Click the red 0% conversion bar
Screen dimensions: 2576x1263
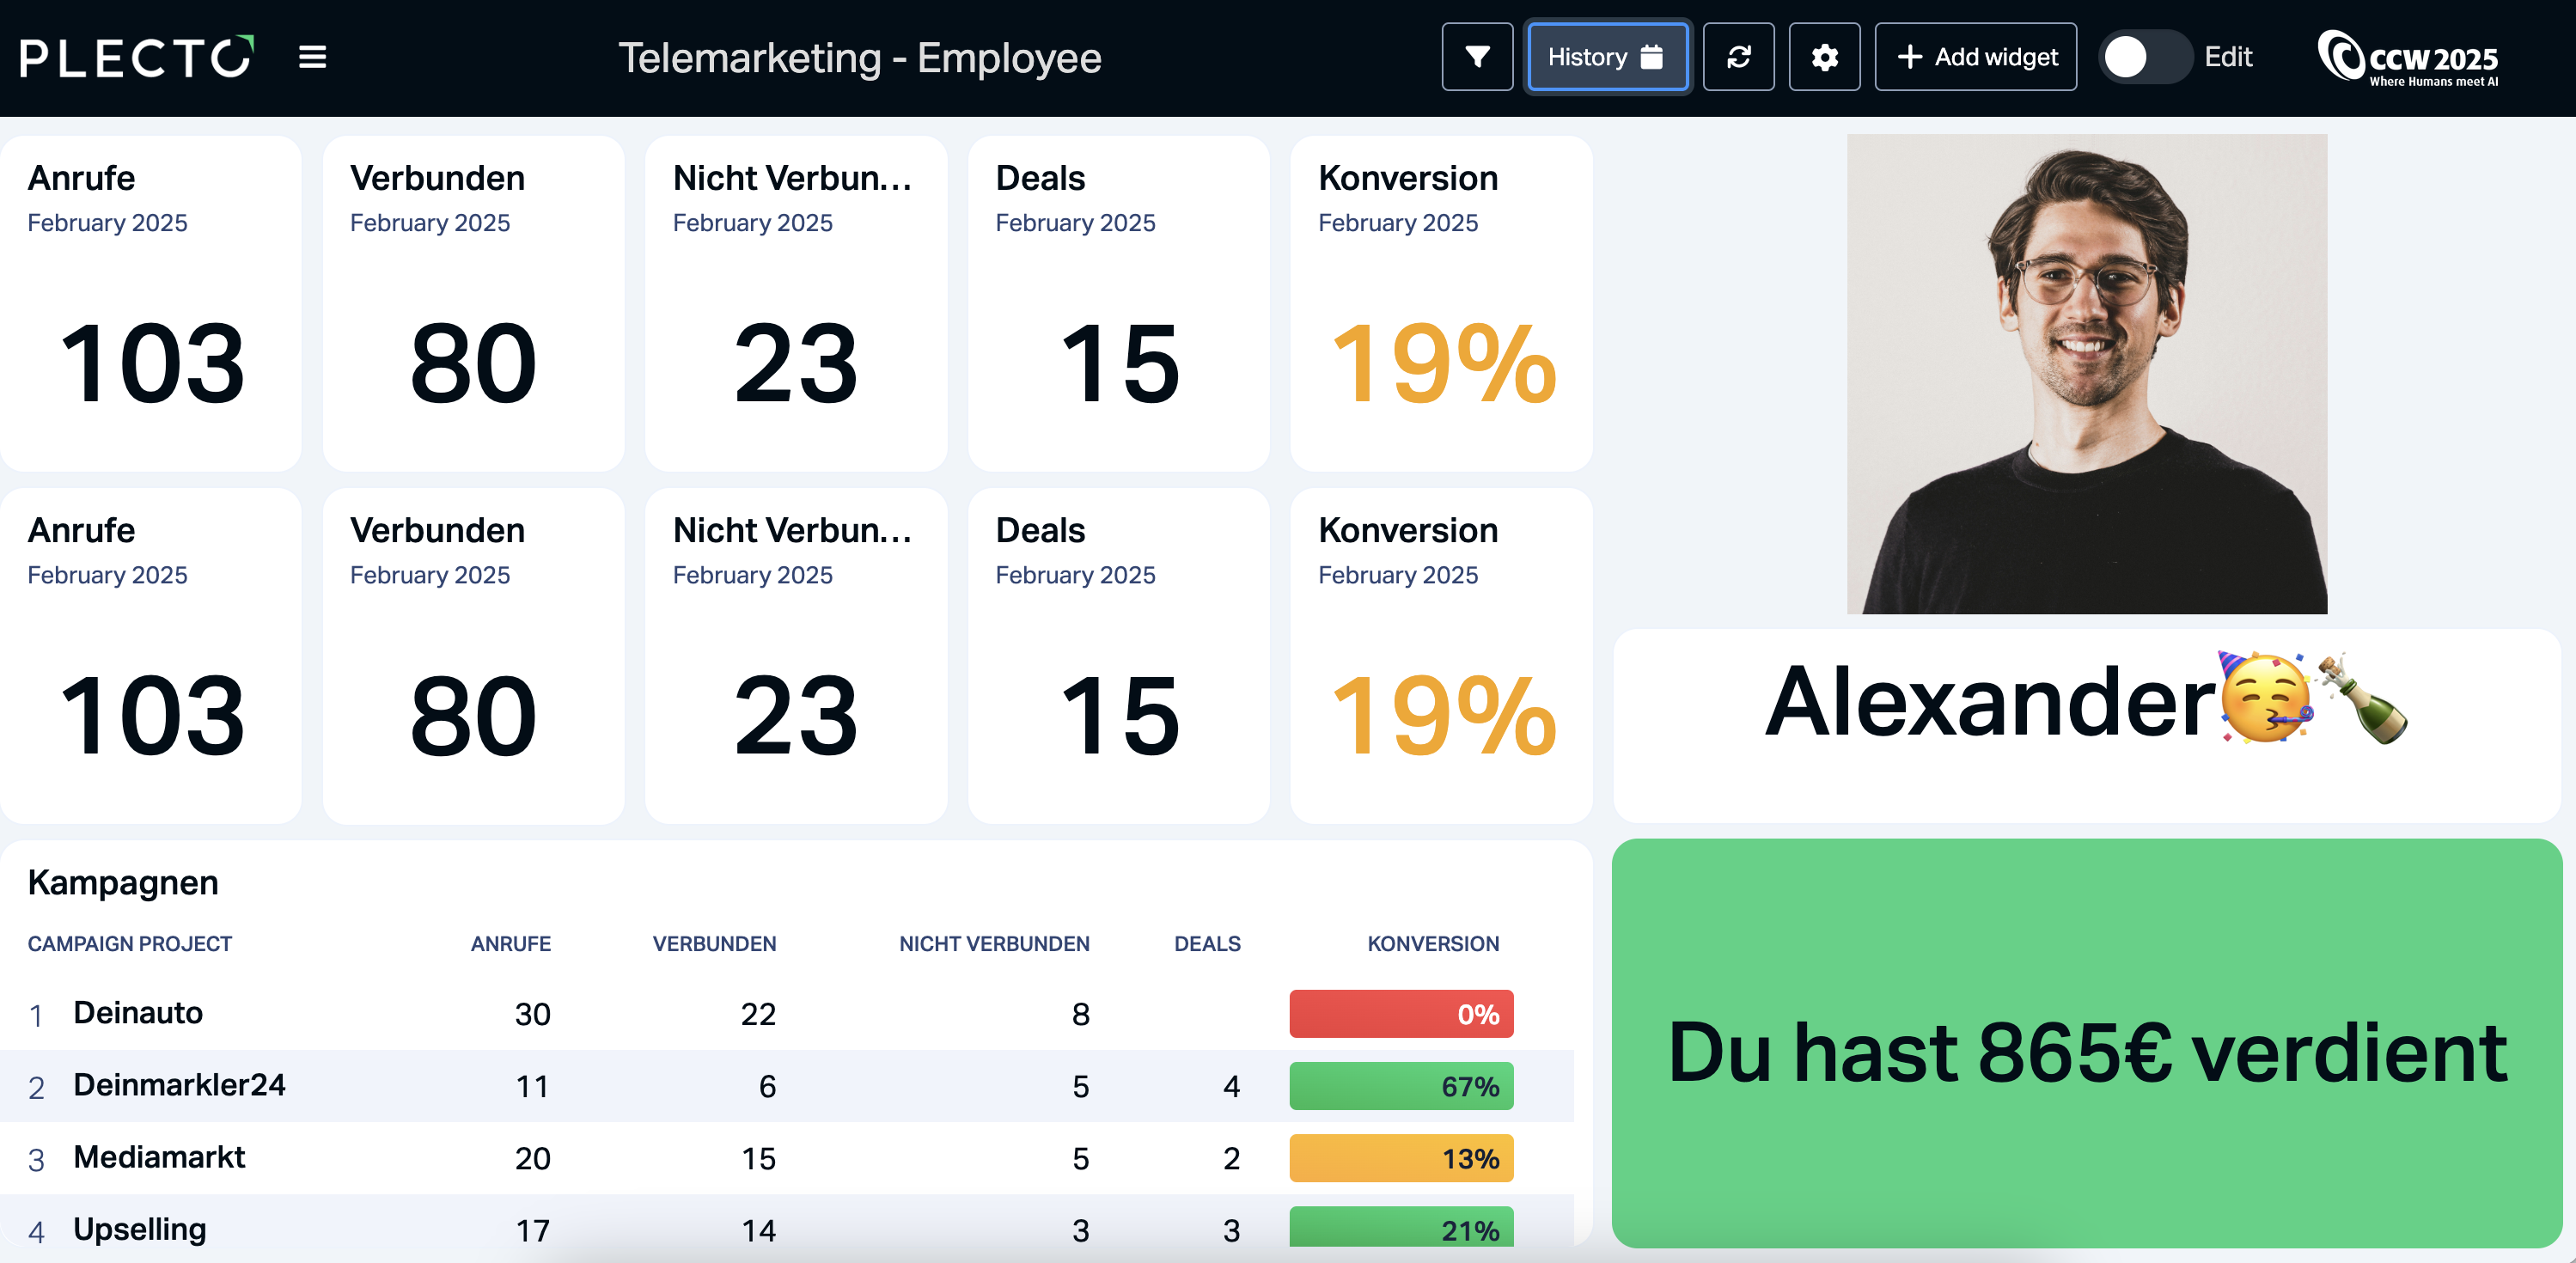[x=1401, y=1013]
